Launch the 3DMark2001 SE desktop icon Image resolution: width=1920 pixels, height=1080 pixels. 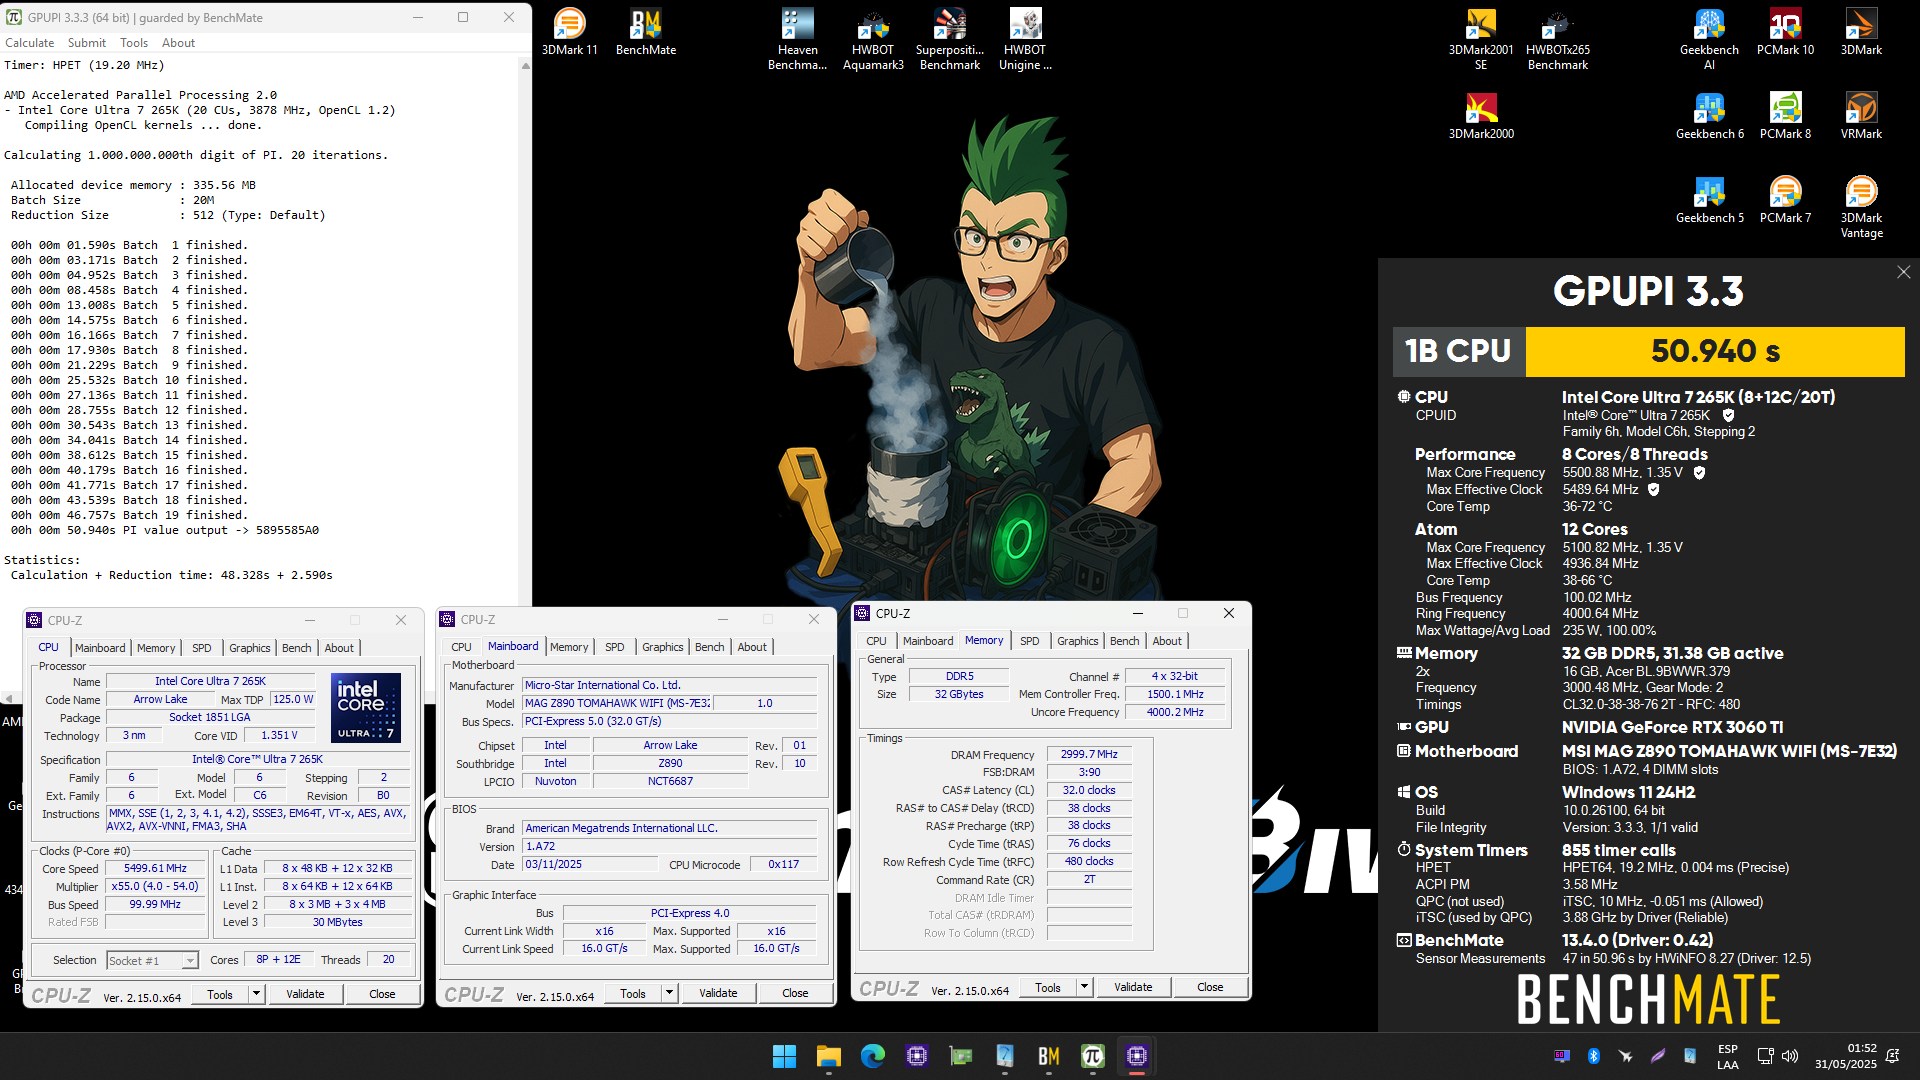pyautogui.click(x=1481, y=40)
